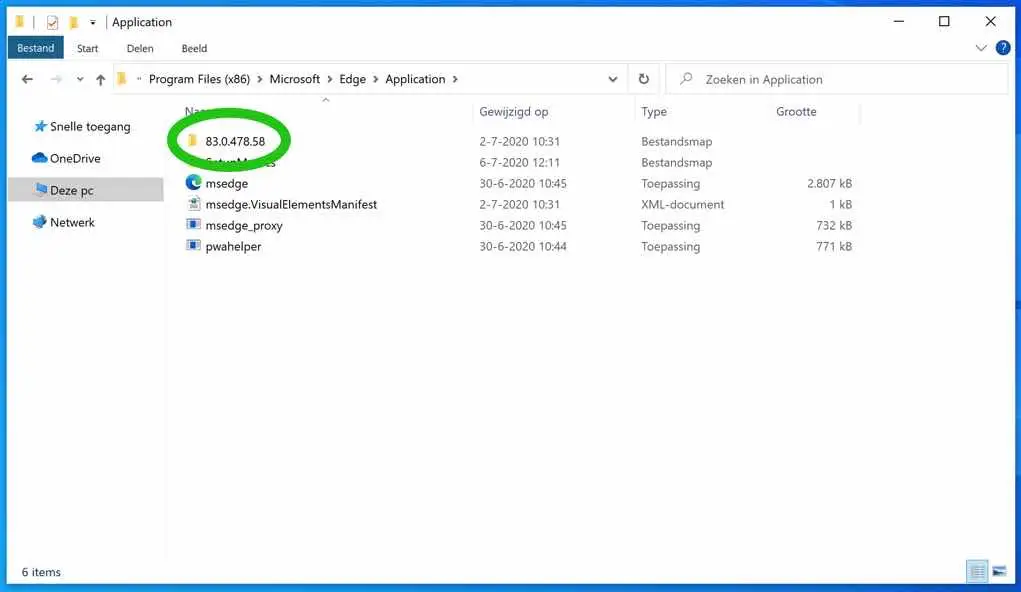The height and width of the screenshot is (592, 1021).
Task: Select the pwahelper application icon
Action: 193,246
